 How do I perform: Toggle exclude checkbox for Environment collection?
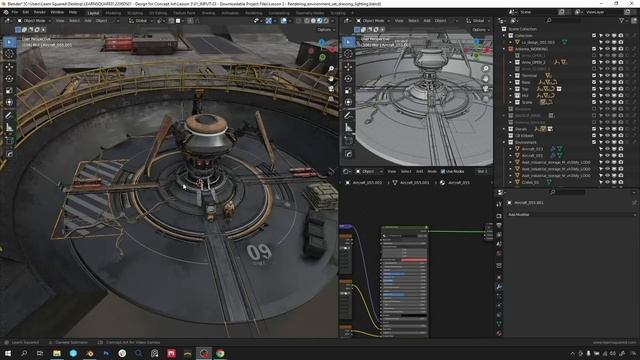click(x=594, y=142)
